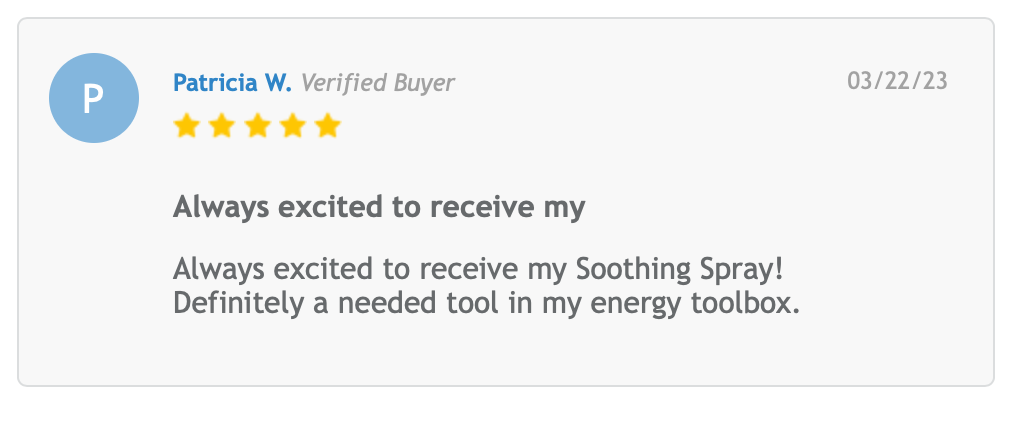Click the word "toolbox." ending the review
Image resolution: width=1022 pixels, height=432 pixels.
pyautogui.click(x=747, y=303)
